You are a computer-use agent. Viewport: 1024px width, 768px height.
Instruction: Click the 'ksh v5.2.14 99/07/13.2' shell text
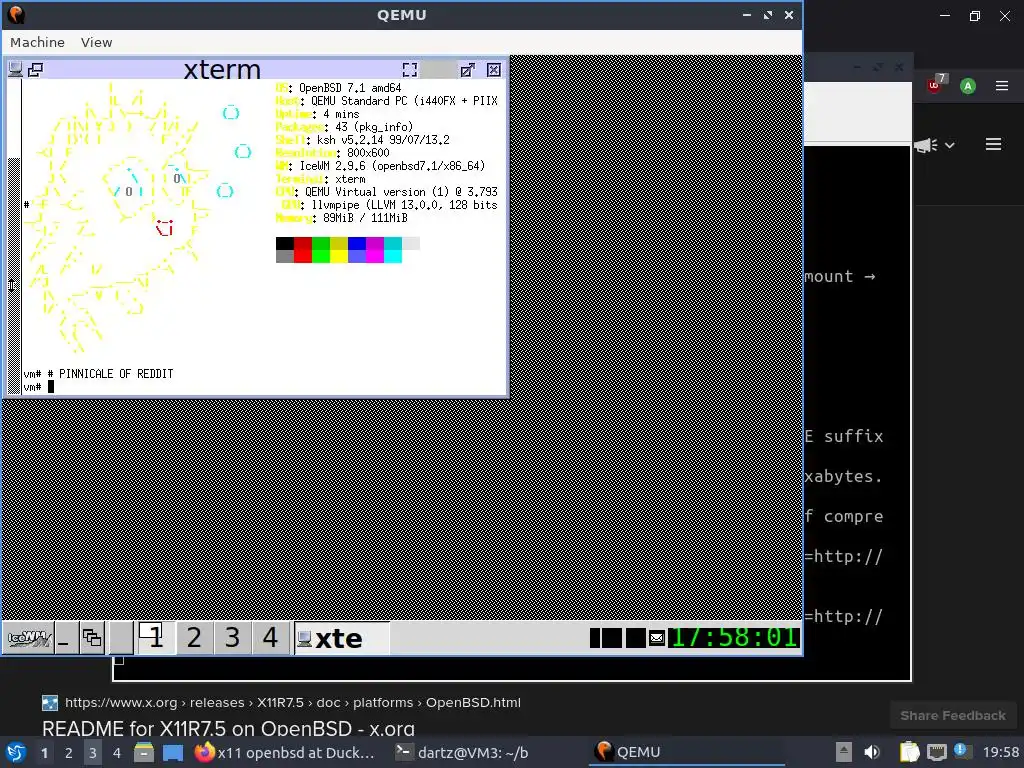(x=383, y=140)
